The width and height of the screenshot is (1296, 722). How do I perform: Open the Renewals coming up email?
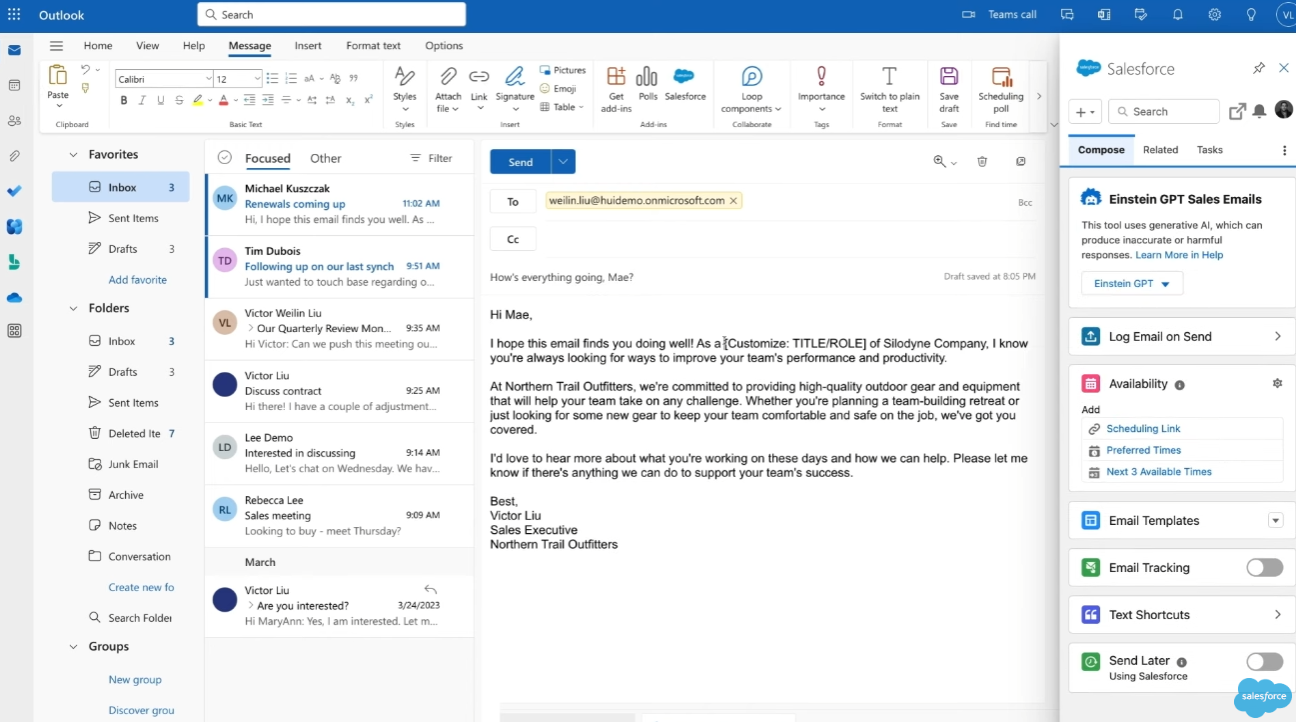[340, 204]
